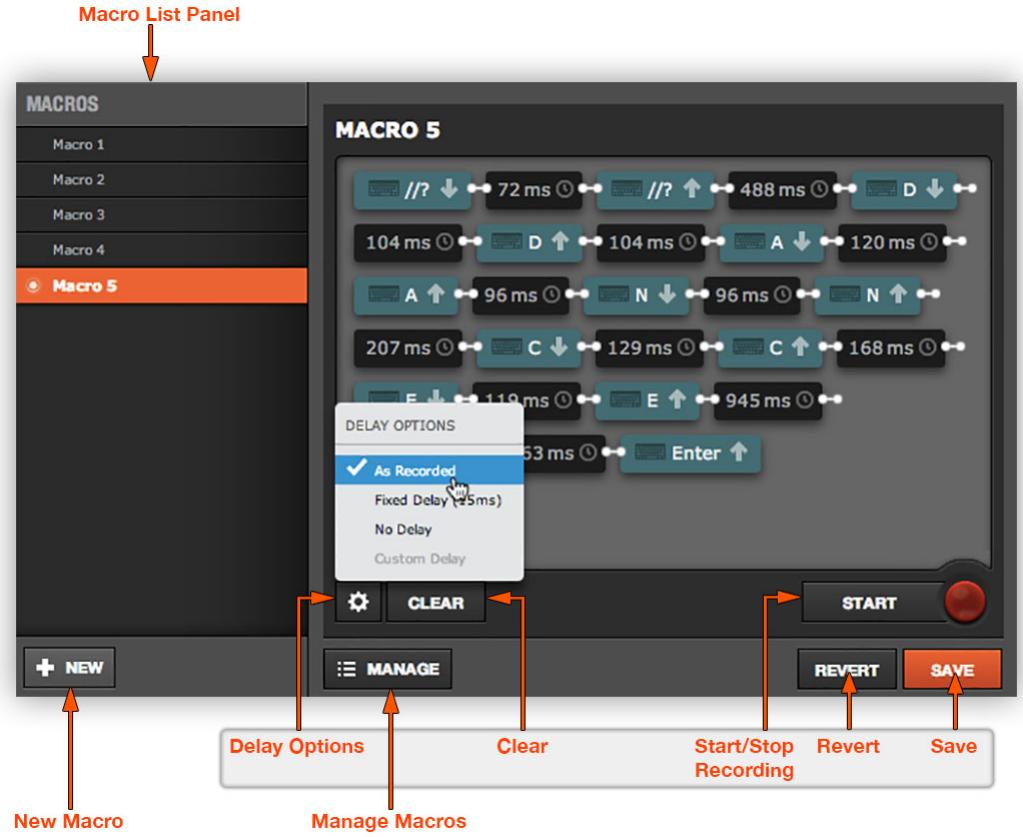This screenshot has width=1023, height=837.
Task: Click the CLEAR button
Action: (436, 602)
